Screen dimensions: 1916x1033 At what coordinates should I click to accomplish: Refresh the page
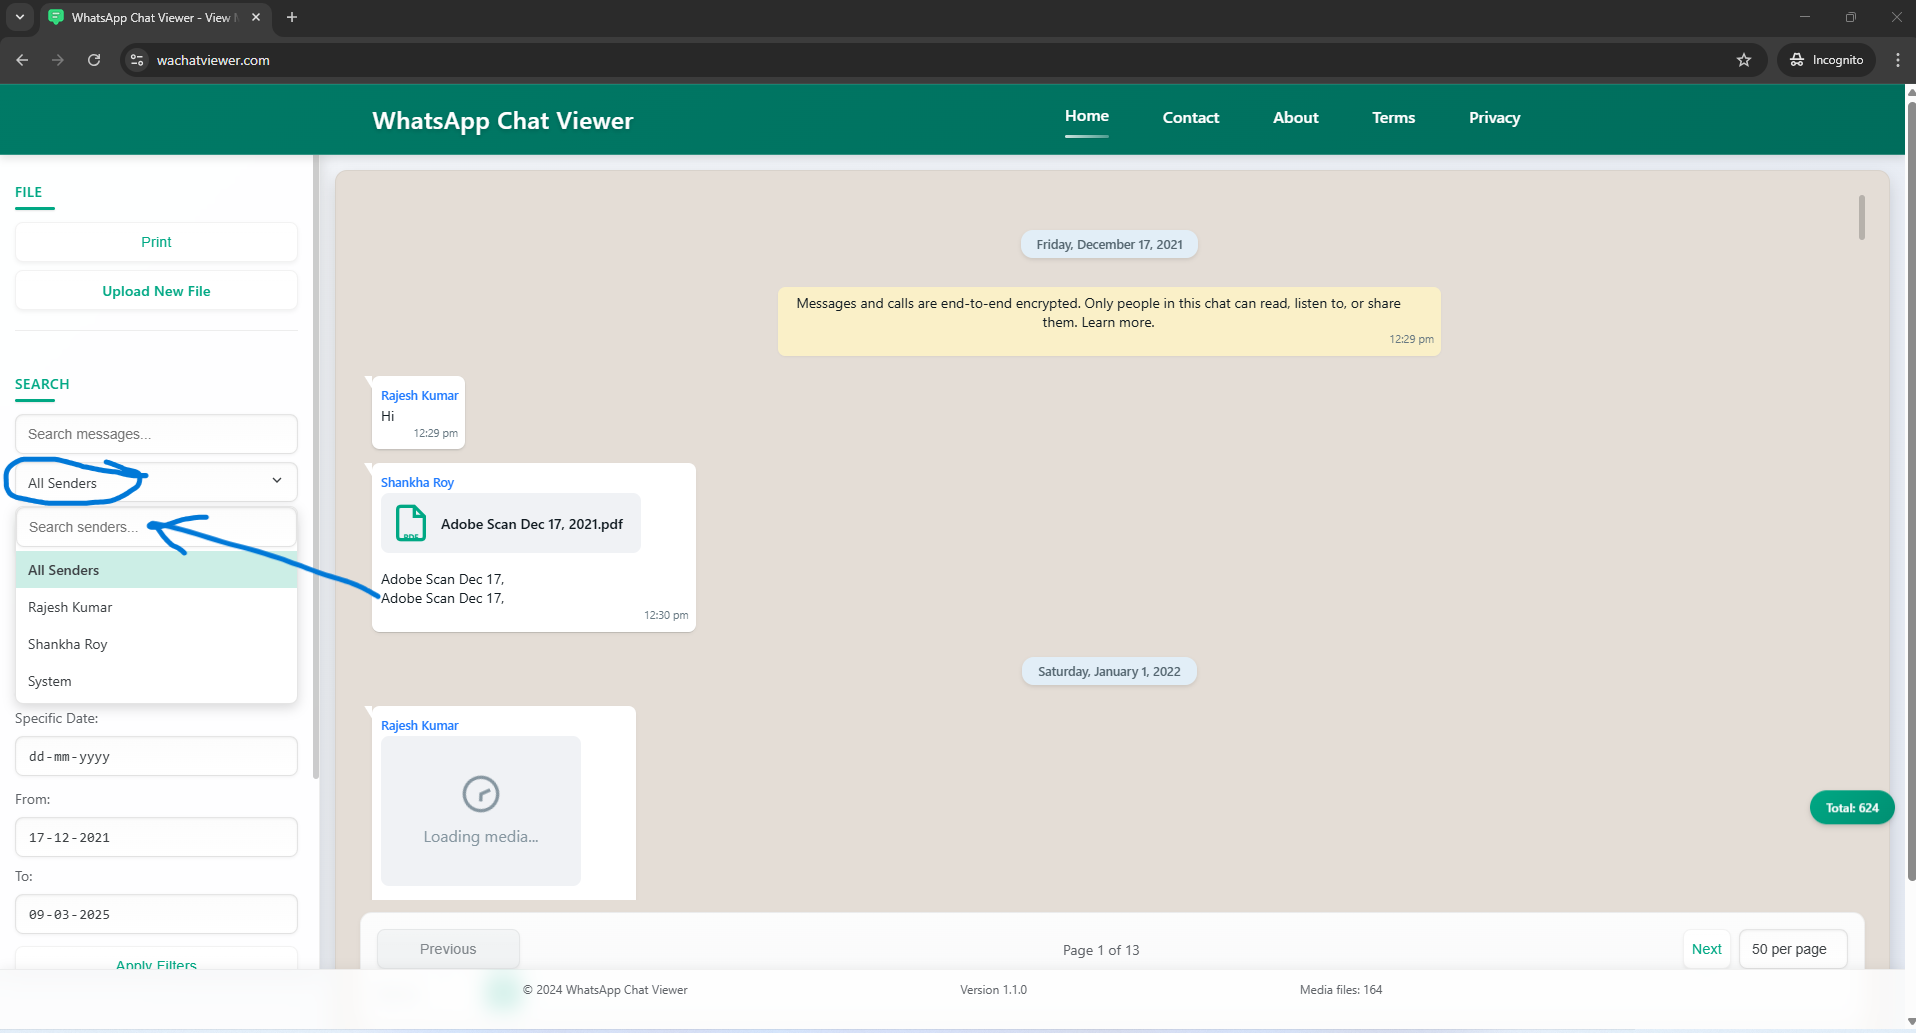click(x=94, y=60)
